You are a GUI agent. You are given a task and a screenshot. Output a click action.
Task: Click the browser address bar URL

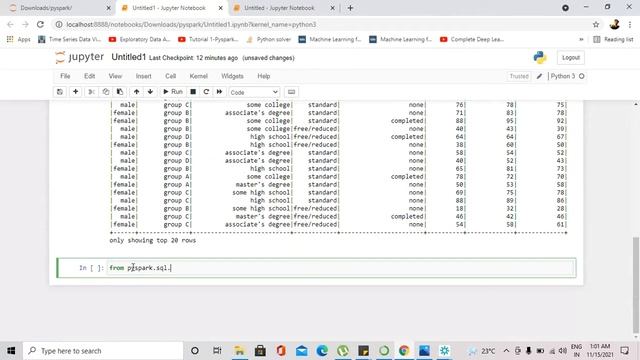click(191, 24)
